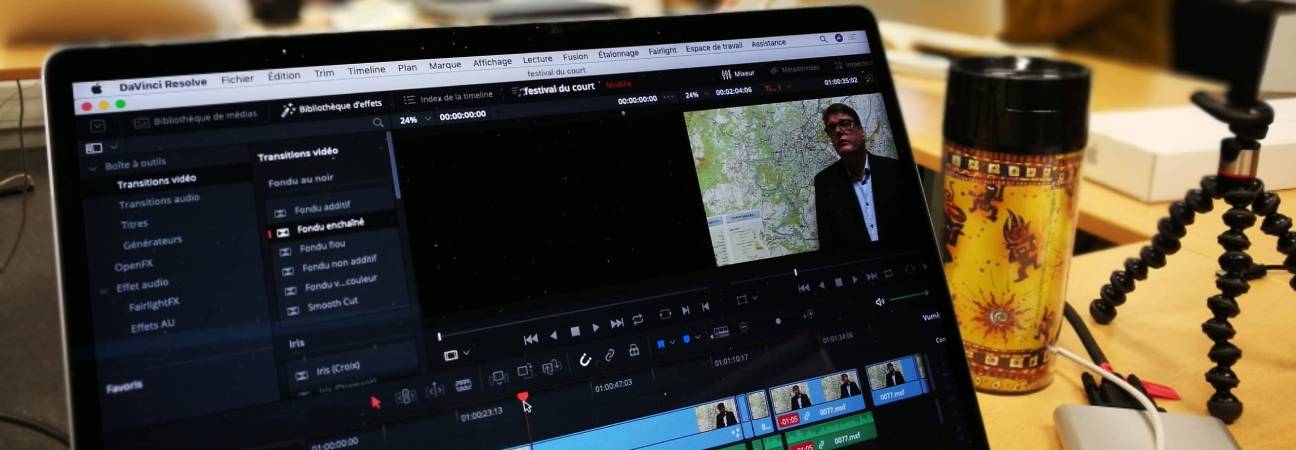Open the Fichier menu
Screen dimensions: 1296x450
tap(237, 77)
